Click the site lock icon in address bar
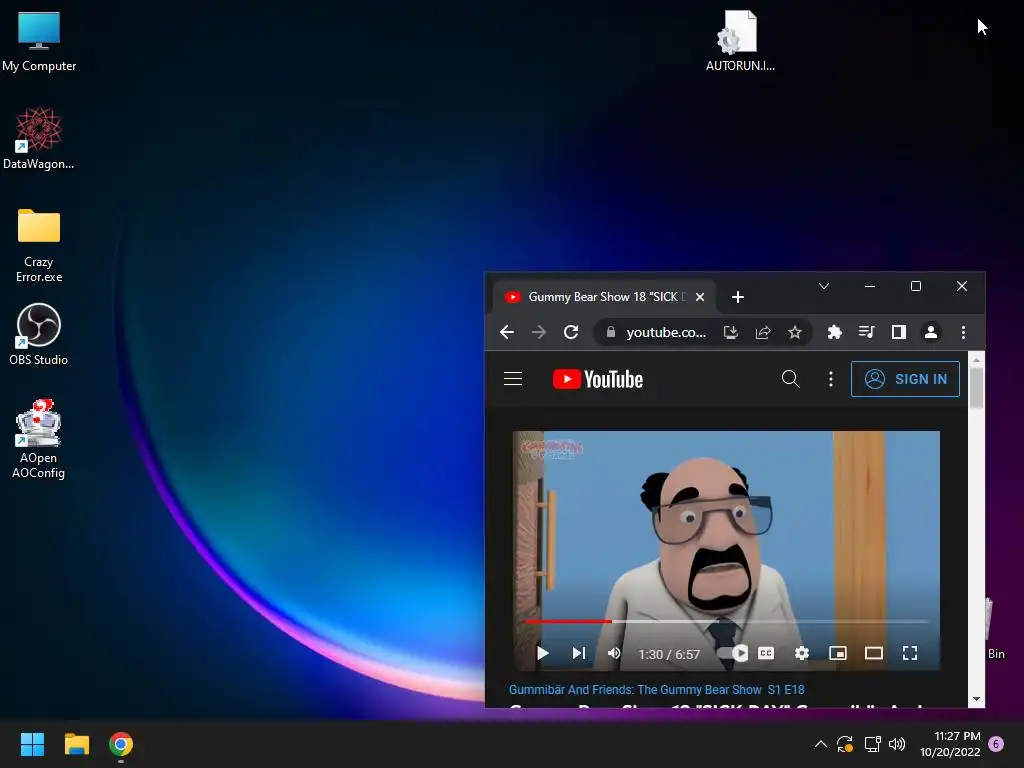The image size is (1024, 768). (611, 332)
